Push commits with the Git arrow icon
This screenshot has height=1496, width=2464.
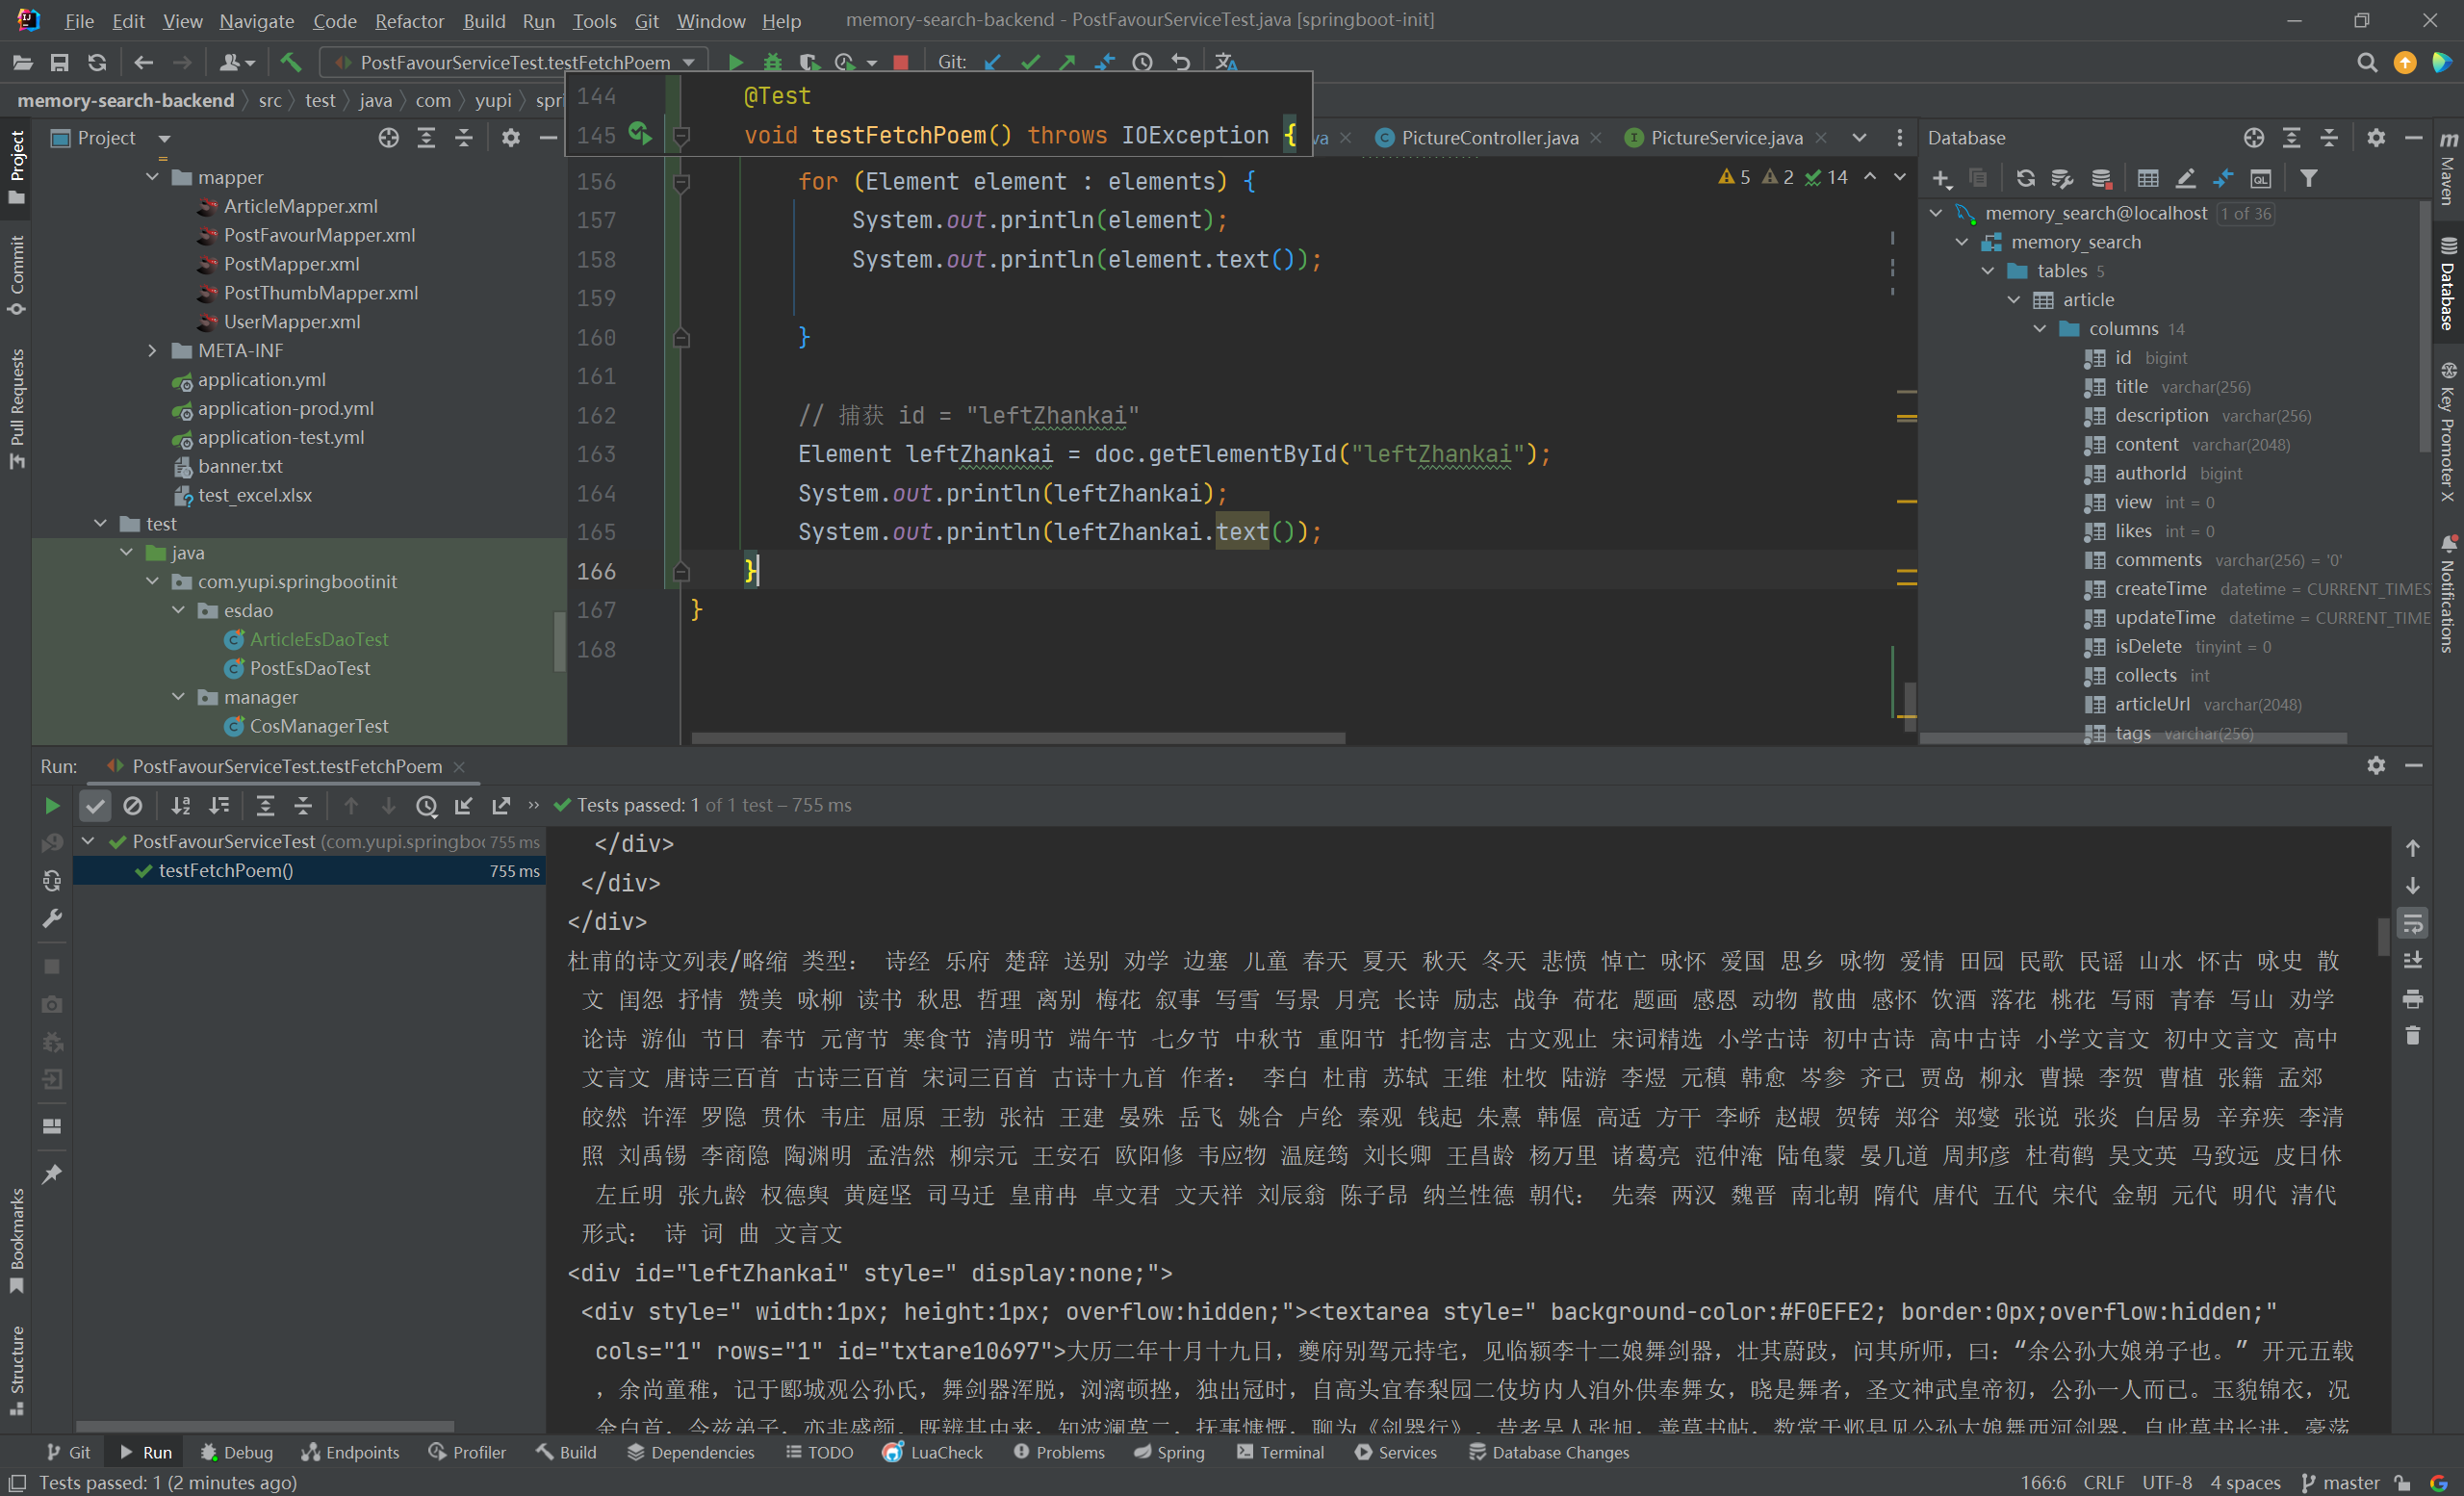pyautogui.click(x=1067, y=62)
